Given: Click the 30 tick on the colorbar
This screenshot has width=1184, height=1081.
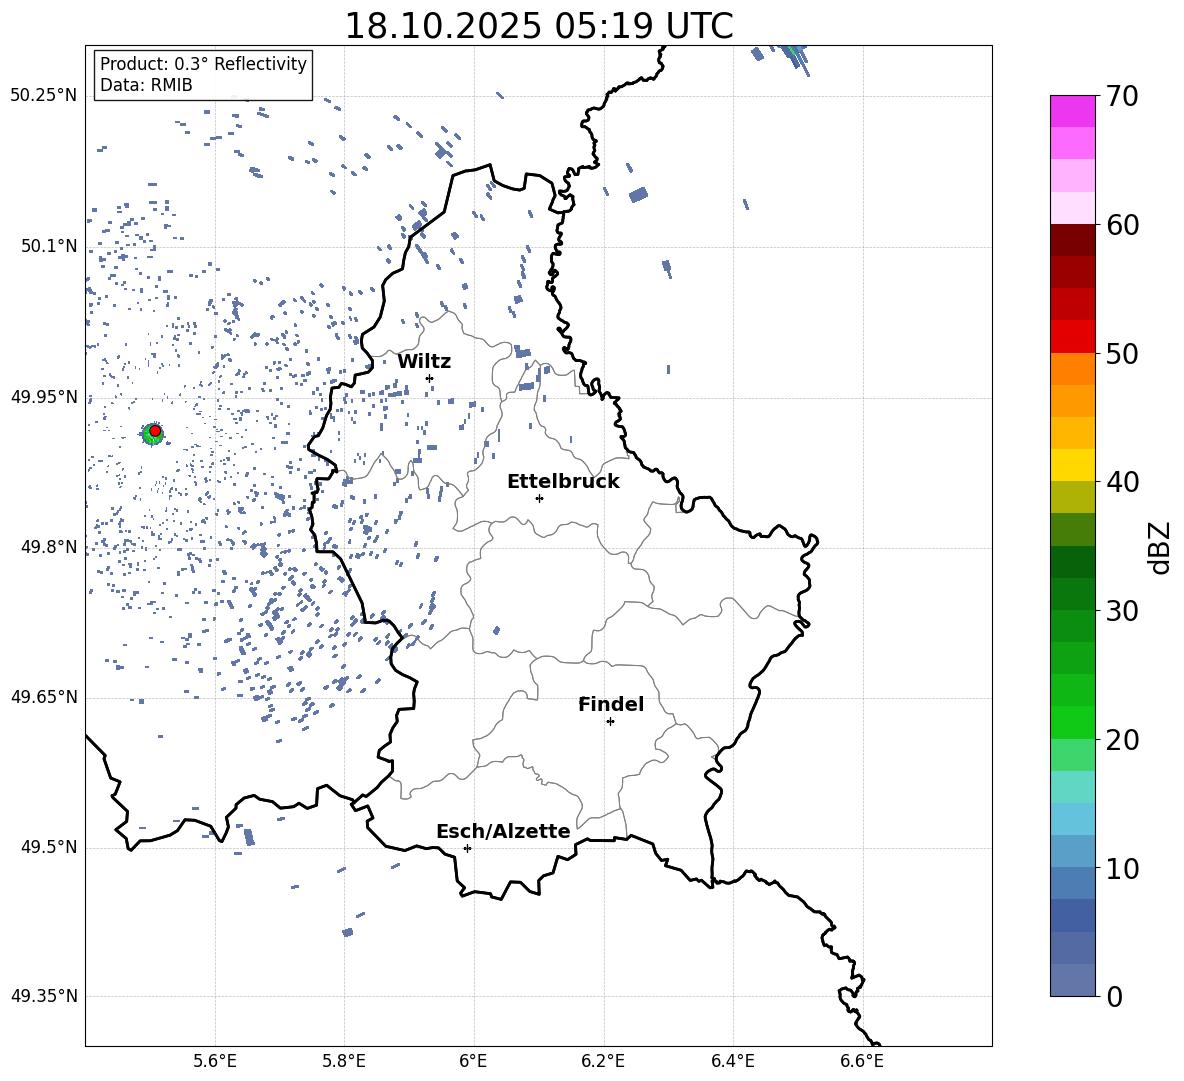Looking at the screenshot, I should click(1122, 611).
